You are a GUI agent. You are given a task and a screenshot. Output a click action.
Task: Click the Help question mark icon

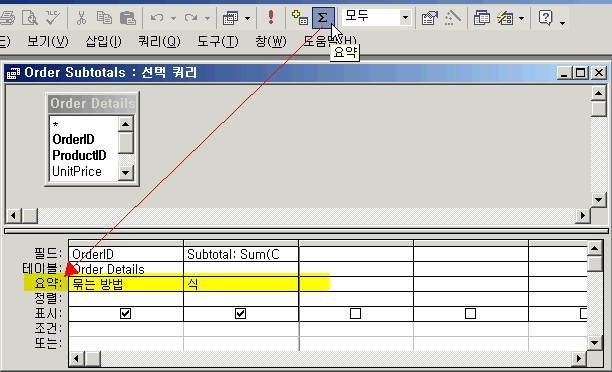click(x=545, y=18)
